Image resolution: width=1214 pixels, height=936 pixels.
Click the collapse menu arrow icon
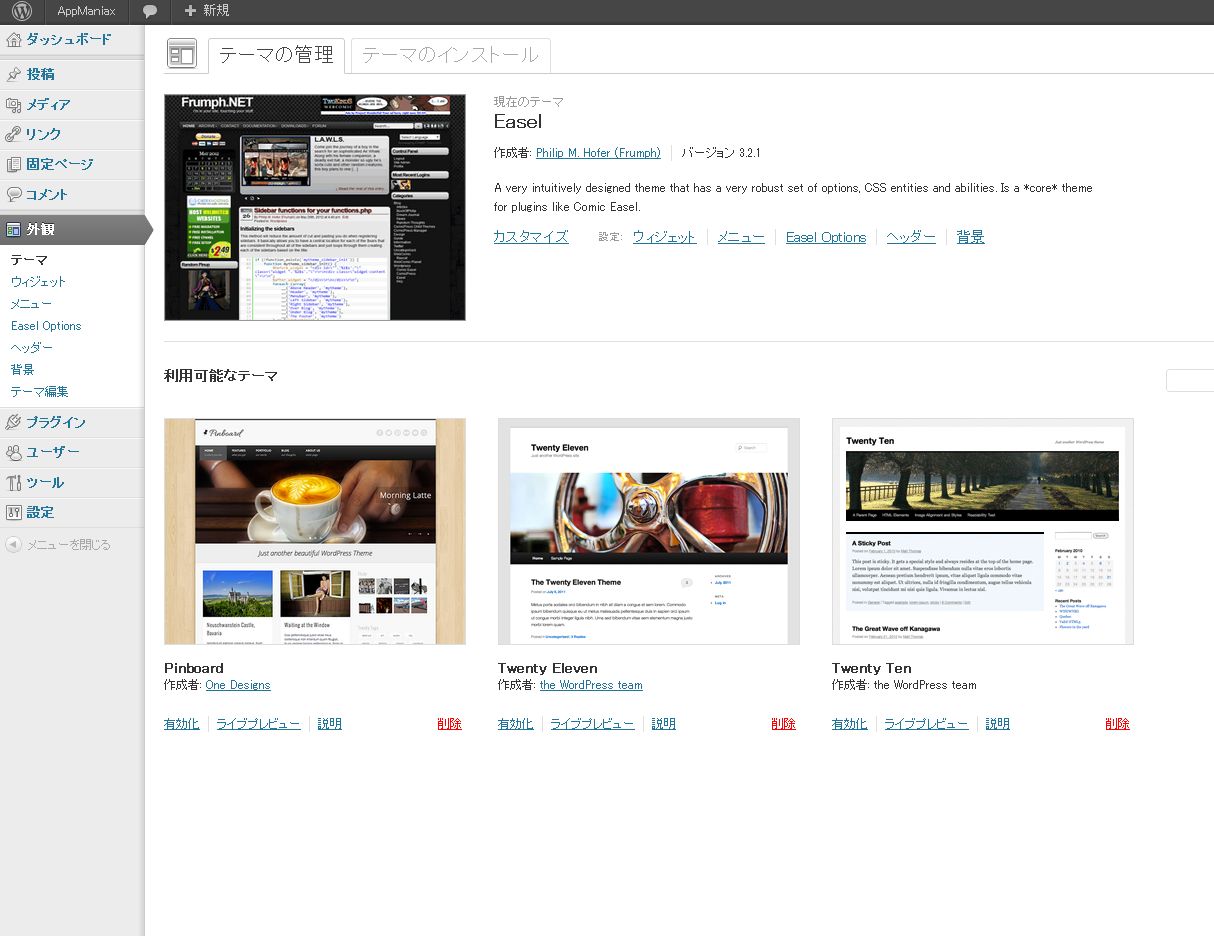14,545
